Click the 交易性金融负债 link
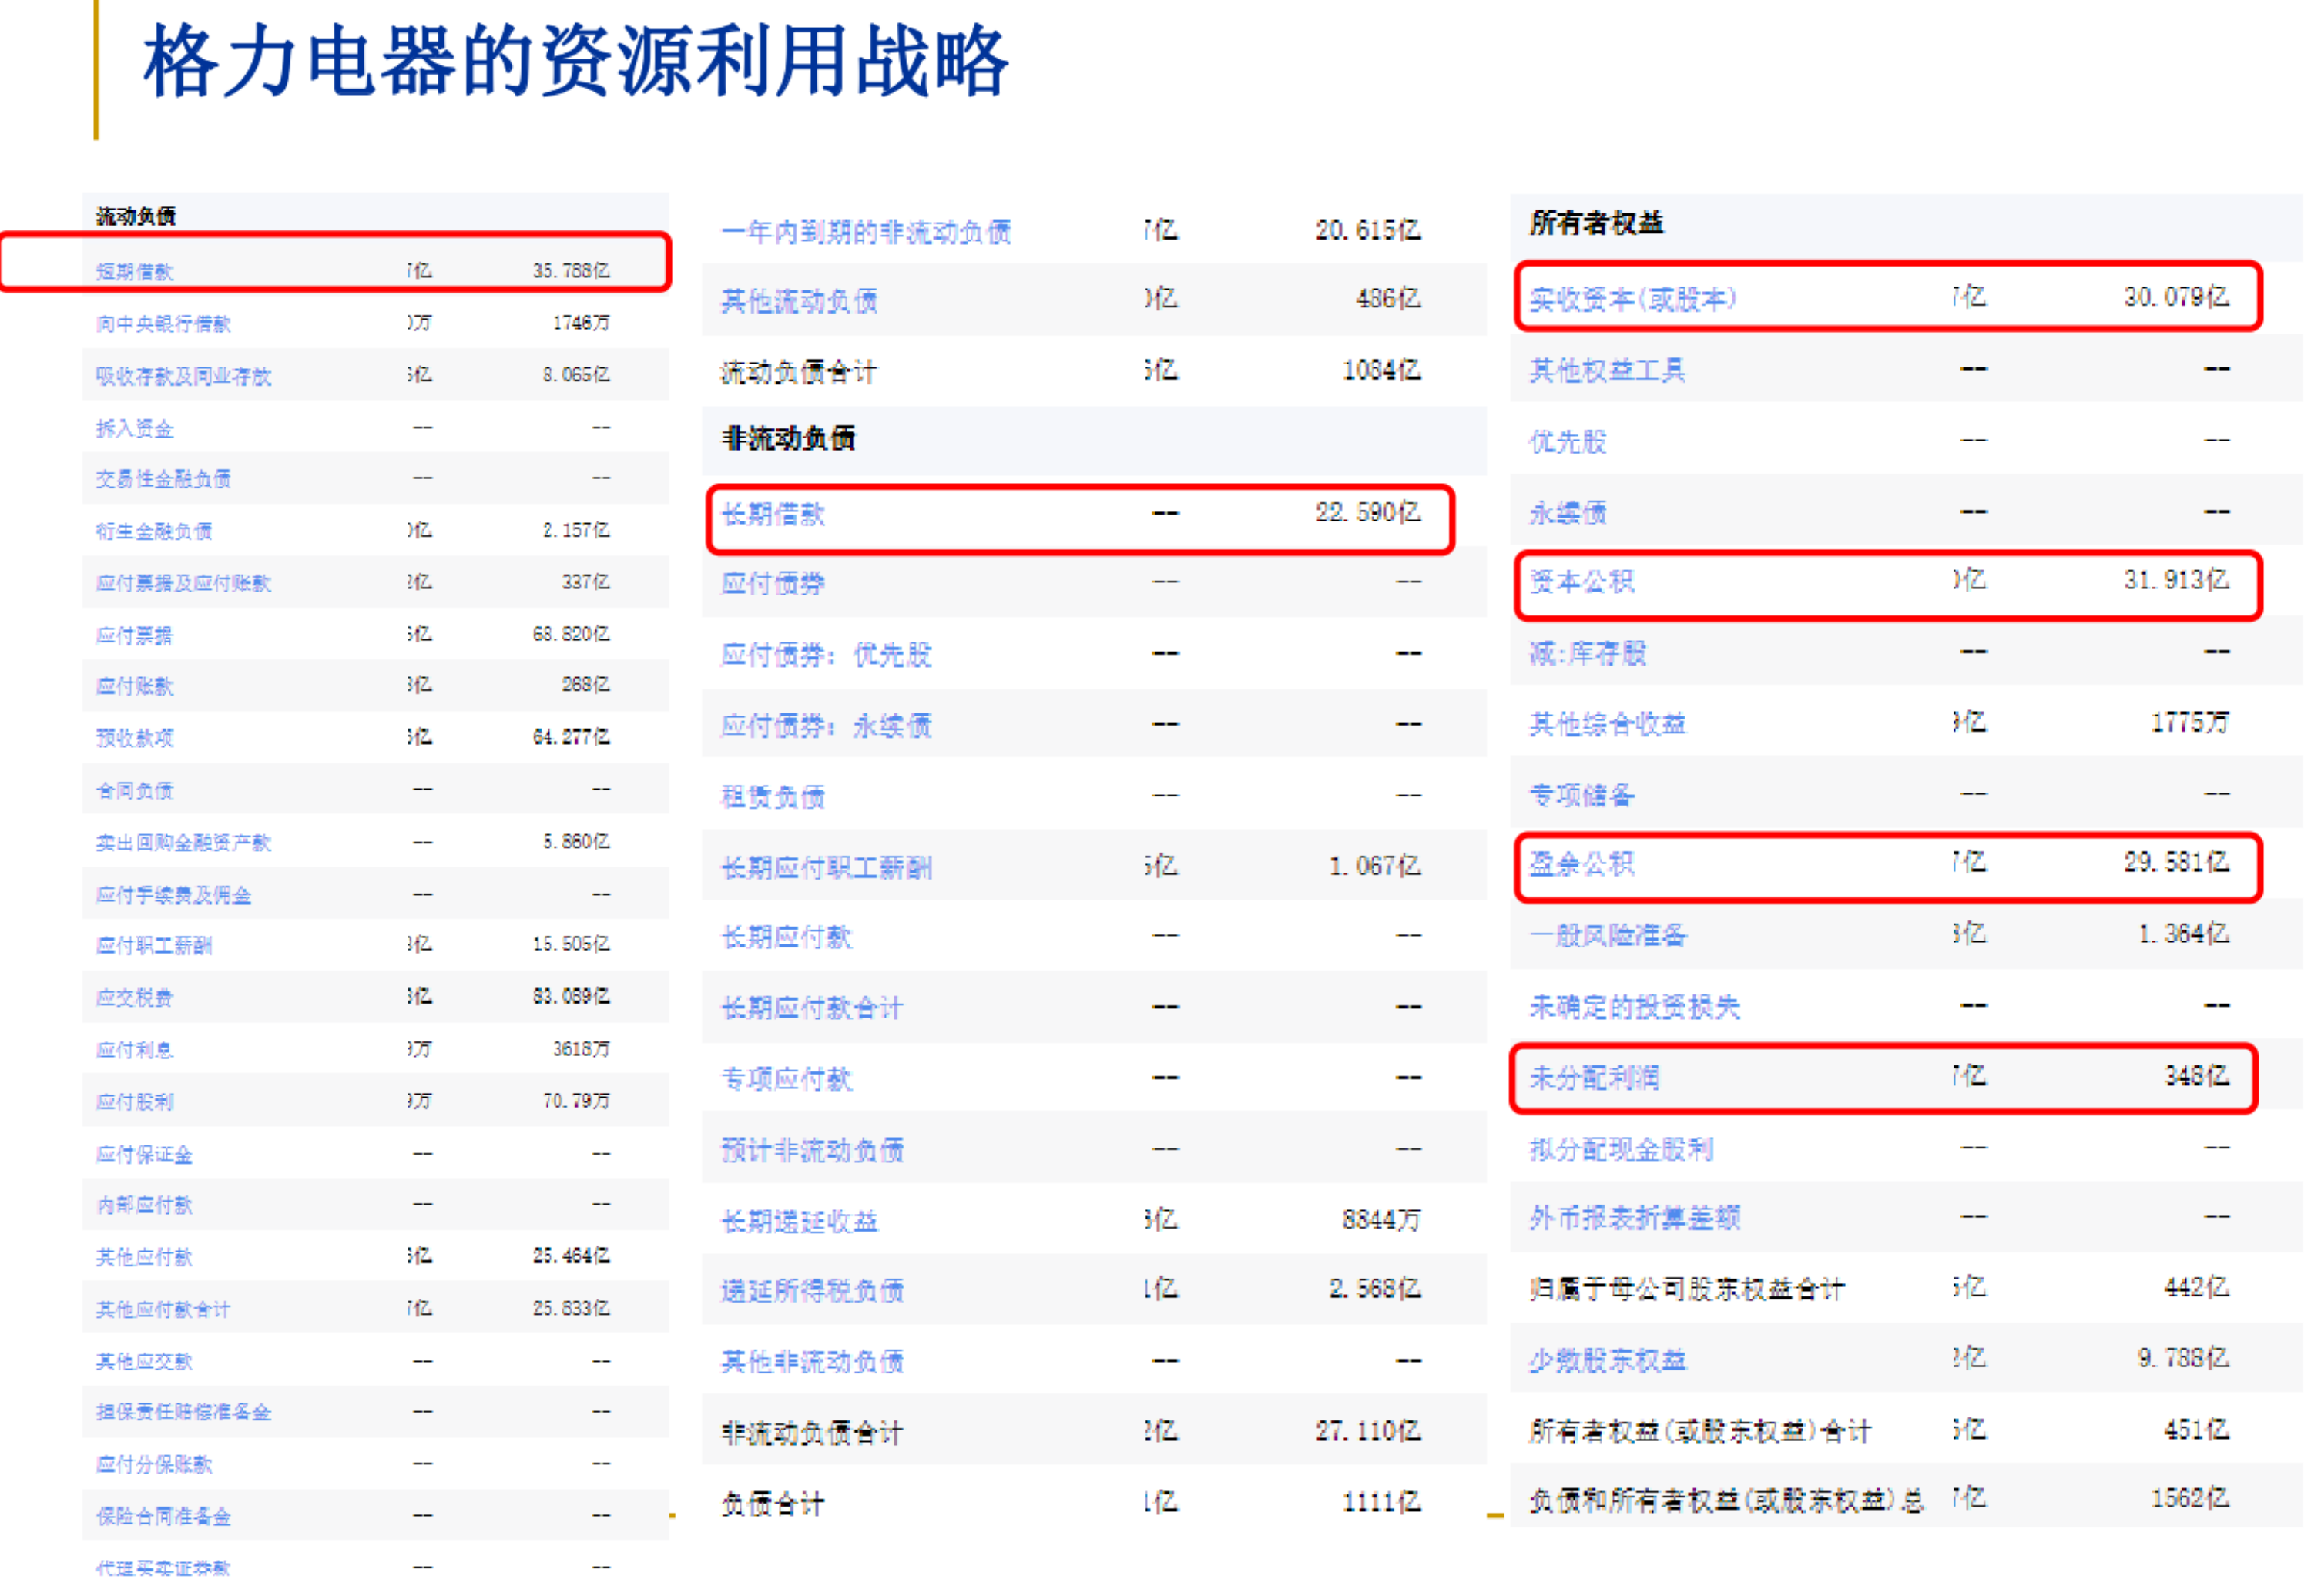The height and width of the screenshot is (1596, 2311). tap(164, 478)
